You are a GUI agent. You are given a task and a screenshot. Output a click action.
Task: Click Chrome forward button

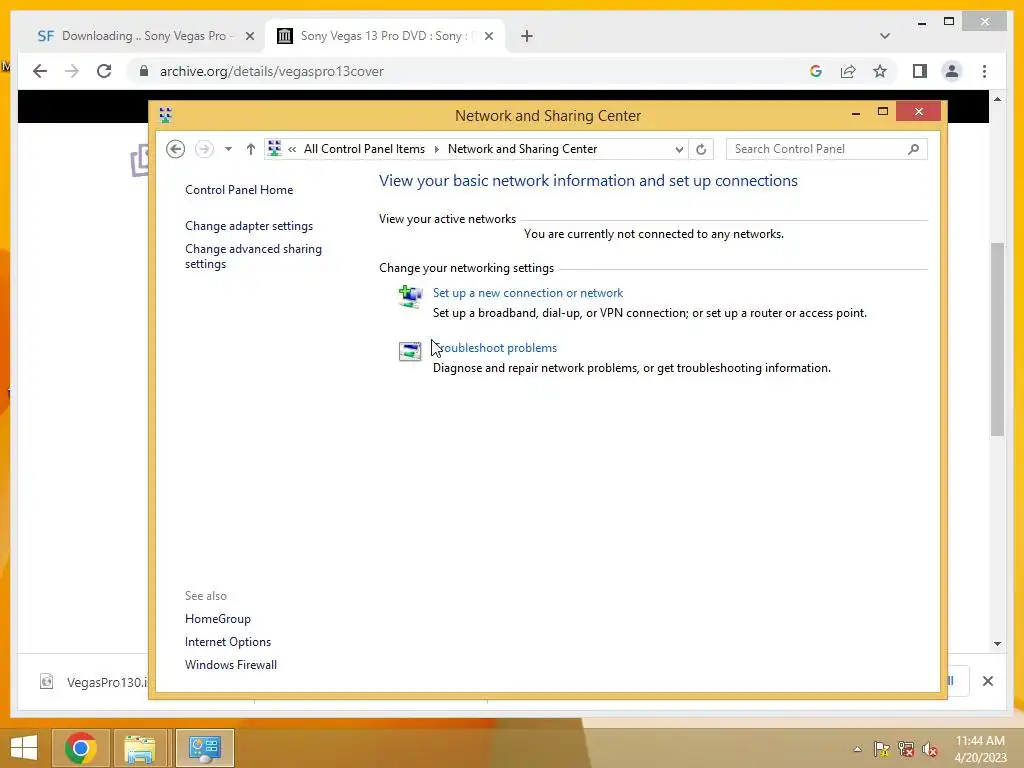[x=72, y=71]
